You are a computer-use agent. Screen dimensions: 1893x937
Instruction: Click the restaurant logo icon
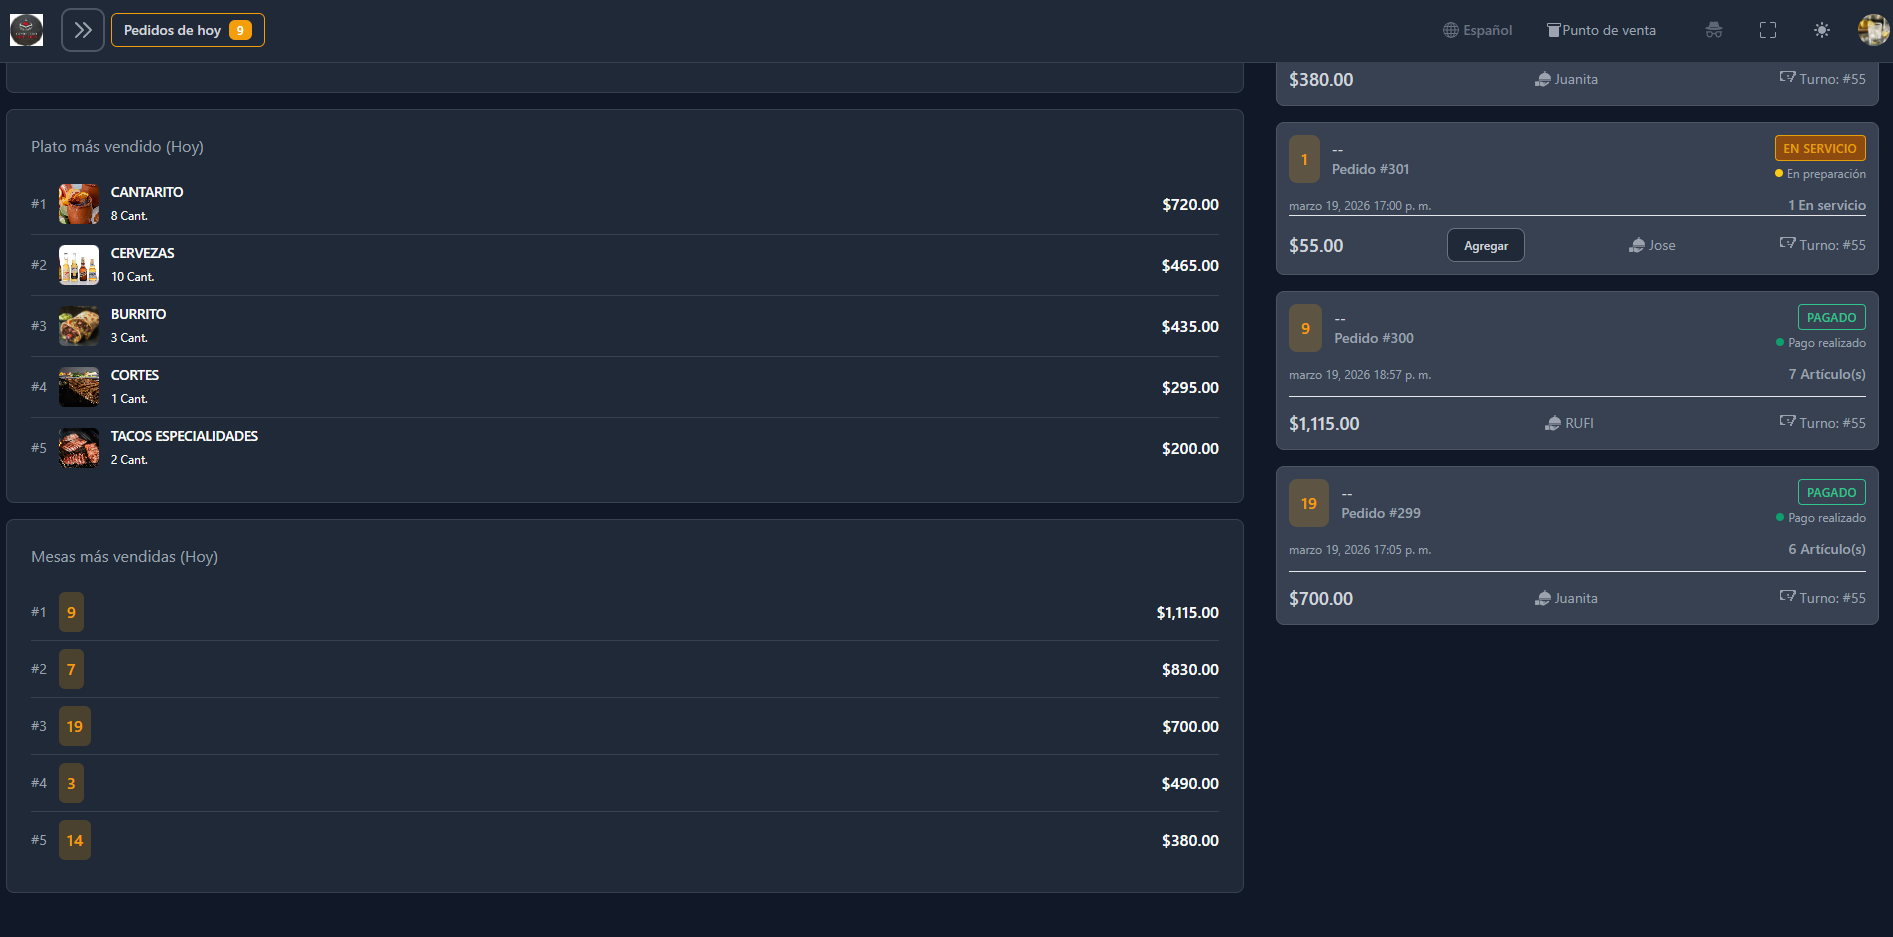(26, 30)
